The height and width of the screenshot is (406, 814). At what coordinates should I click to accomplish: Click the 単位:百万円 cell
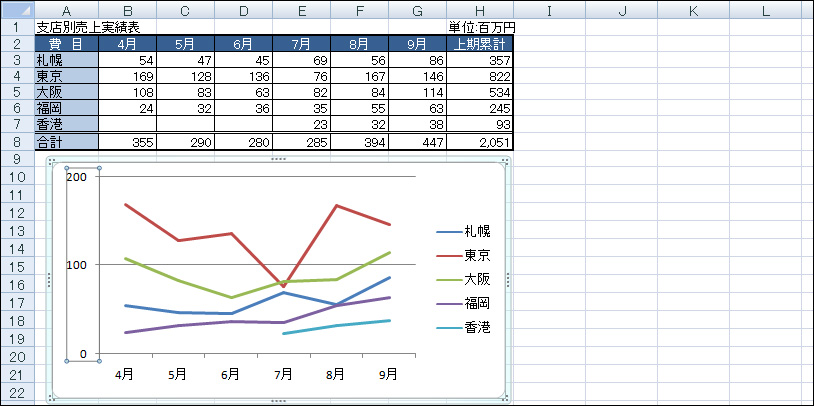click(480, 27)
